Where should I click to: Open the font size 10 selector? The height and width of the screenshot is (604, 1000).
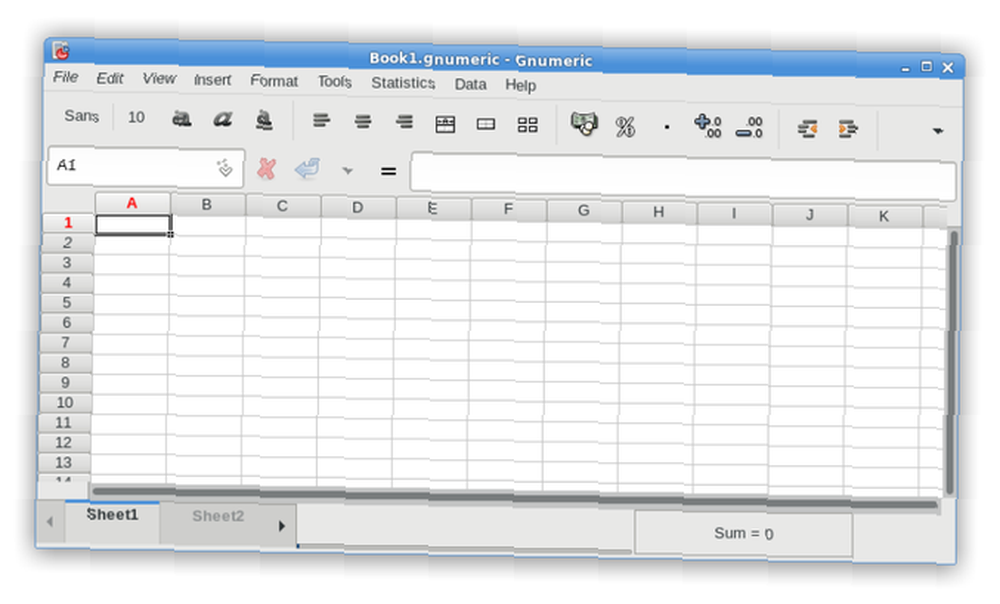(136, 117)
